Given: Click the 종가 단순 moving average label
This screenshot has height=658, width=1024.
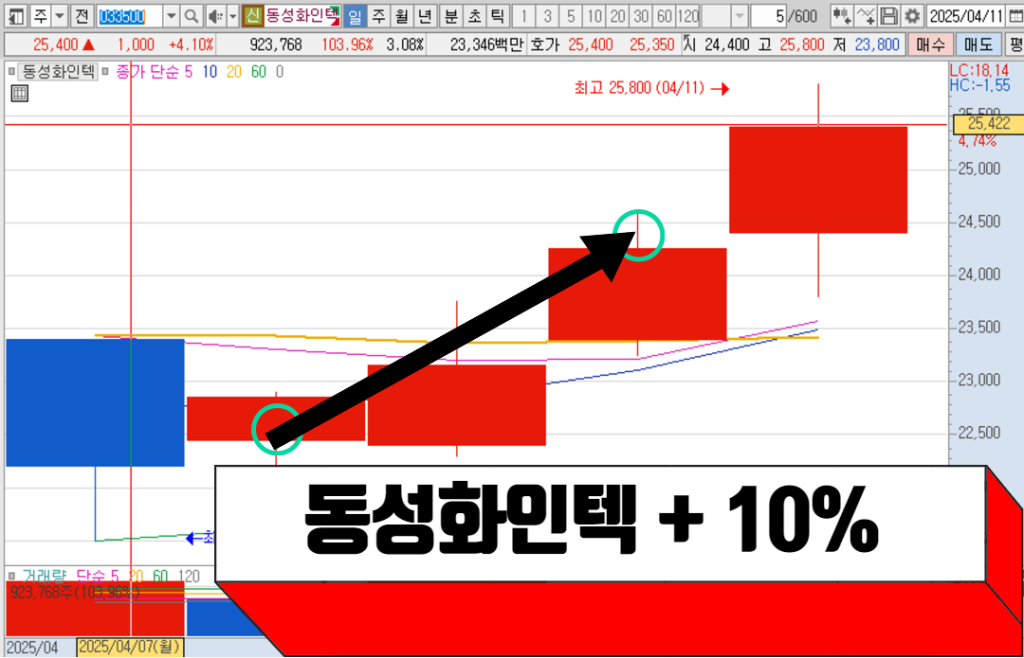Looking at the screenshot, I should pos(148,72).
